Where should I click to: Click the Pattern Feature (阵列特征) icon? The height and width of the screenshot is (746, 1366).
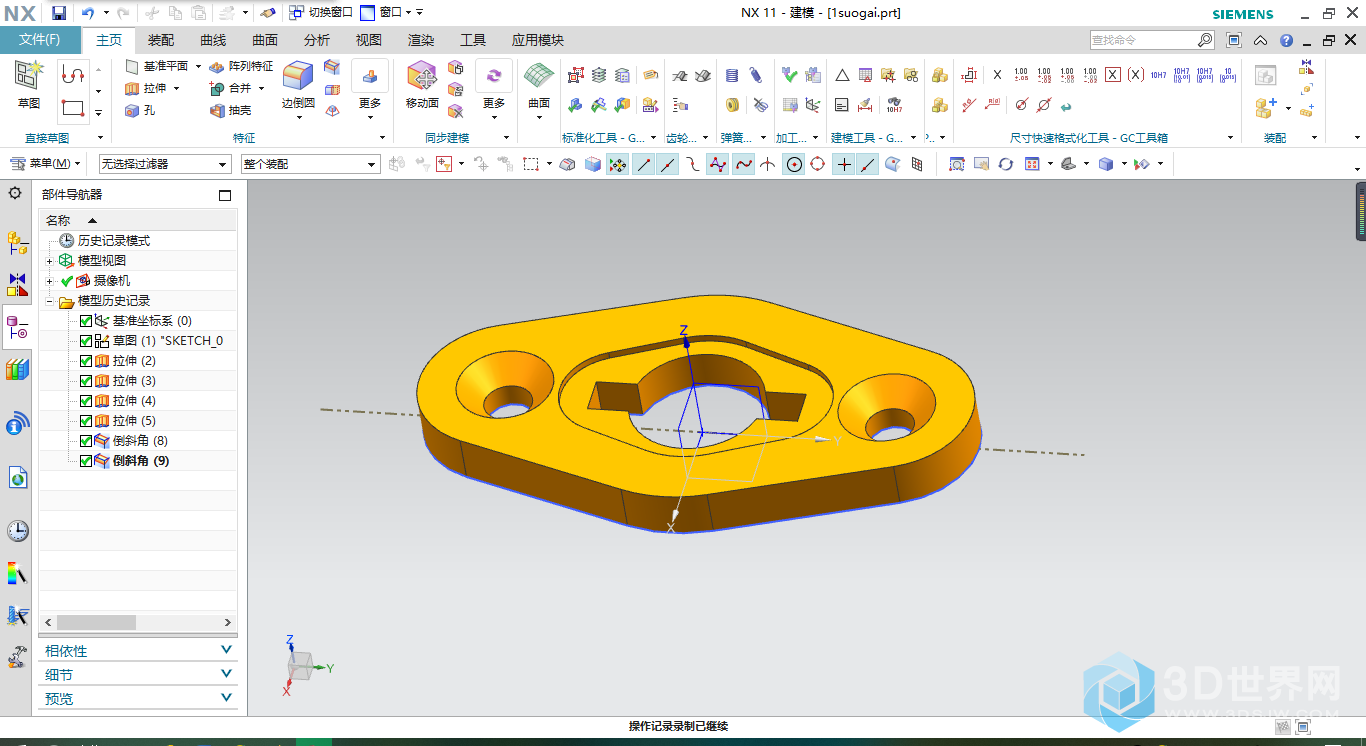click(240, 66)
